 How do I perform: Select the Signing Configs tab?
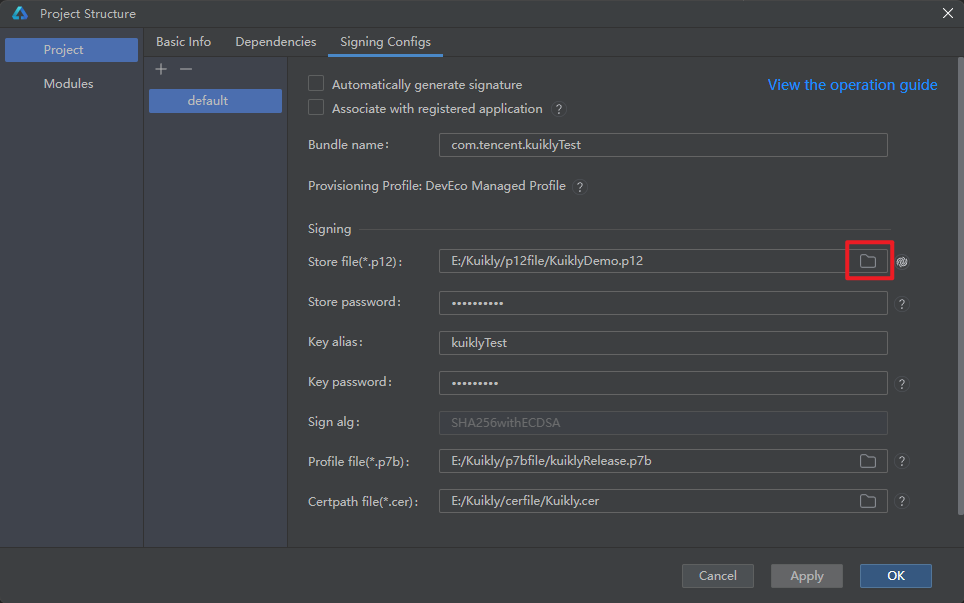(385, 42)
